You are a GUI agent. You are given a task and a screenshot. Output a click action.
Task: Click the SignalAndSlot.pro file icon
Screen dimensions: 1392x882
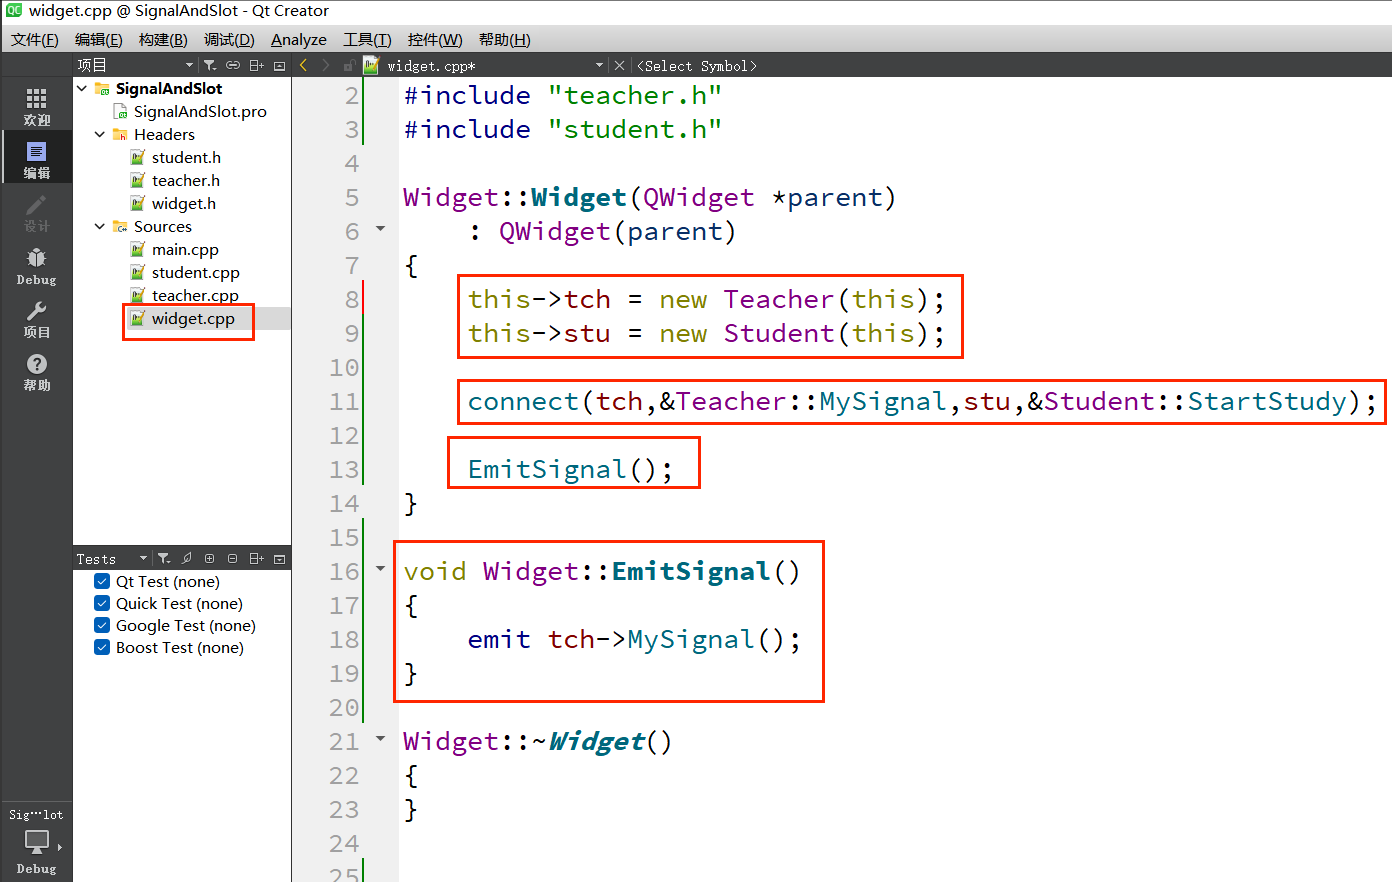click(121, 112)
